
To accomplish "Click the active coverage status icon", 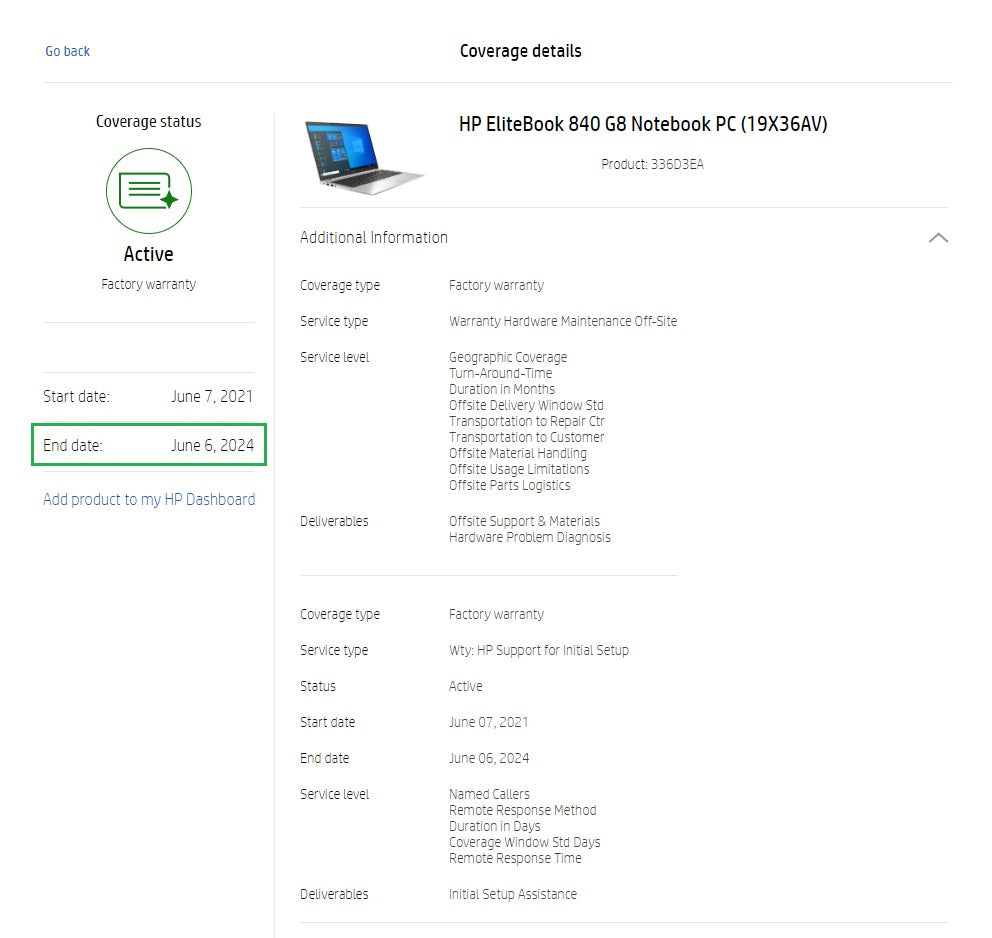I will (149, 190).
